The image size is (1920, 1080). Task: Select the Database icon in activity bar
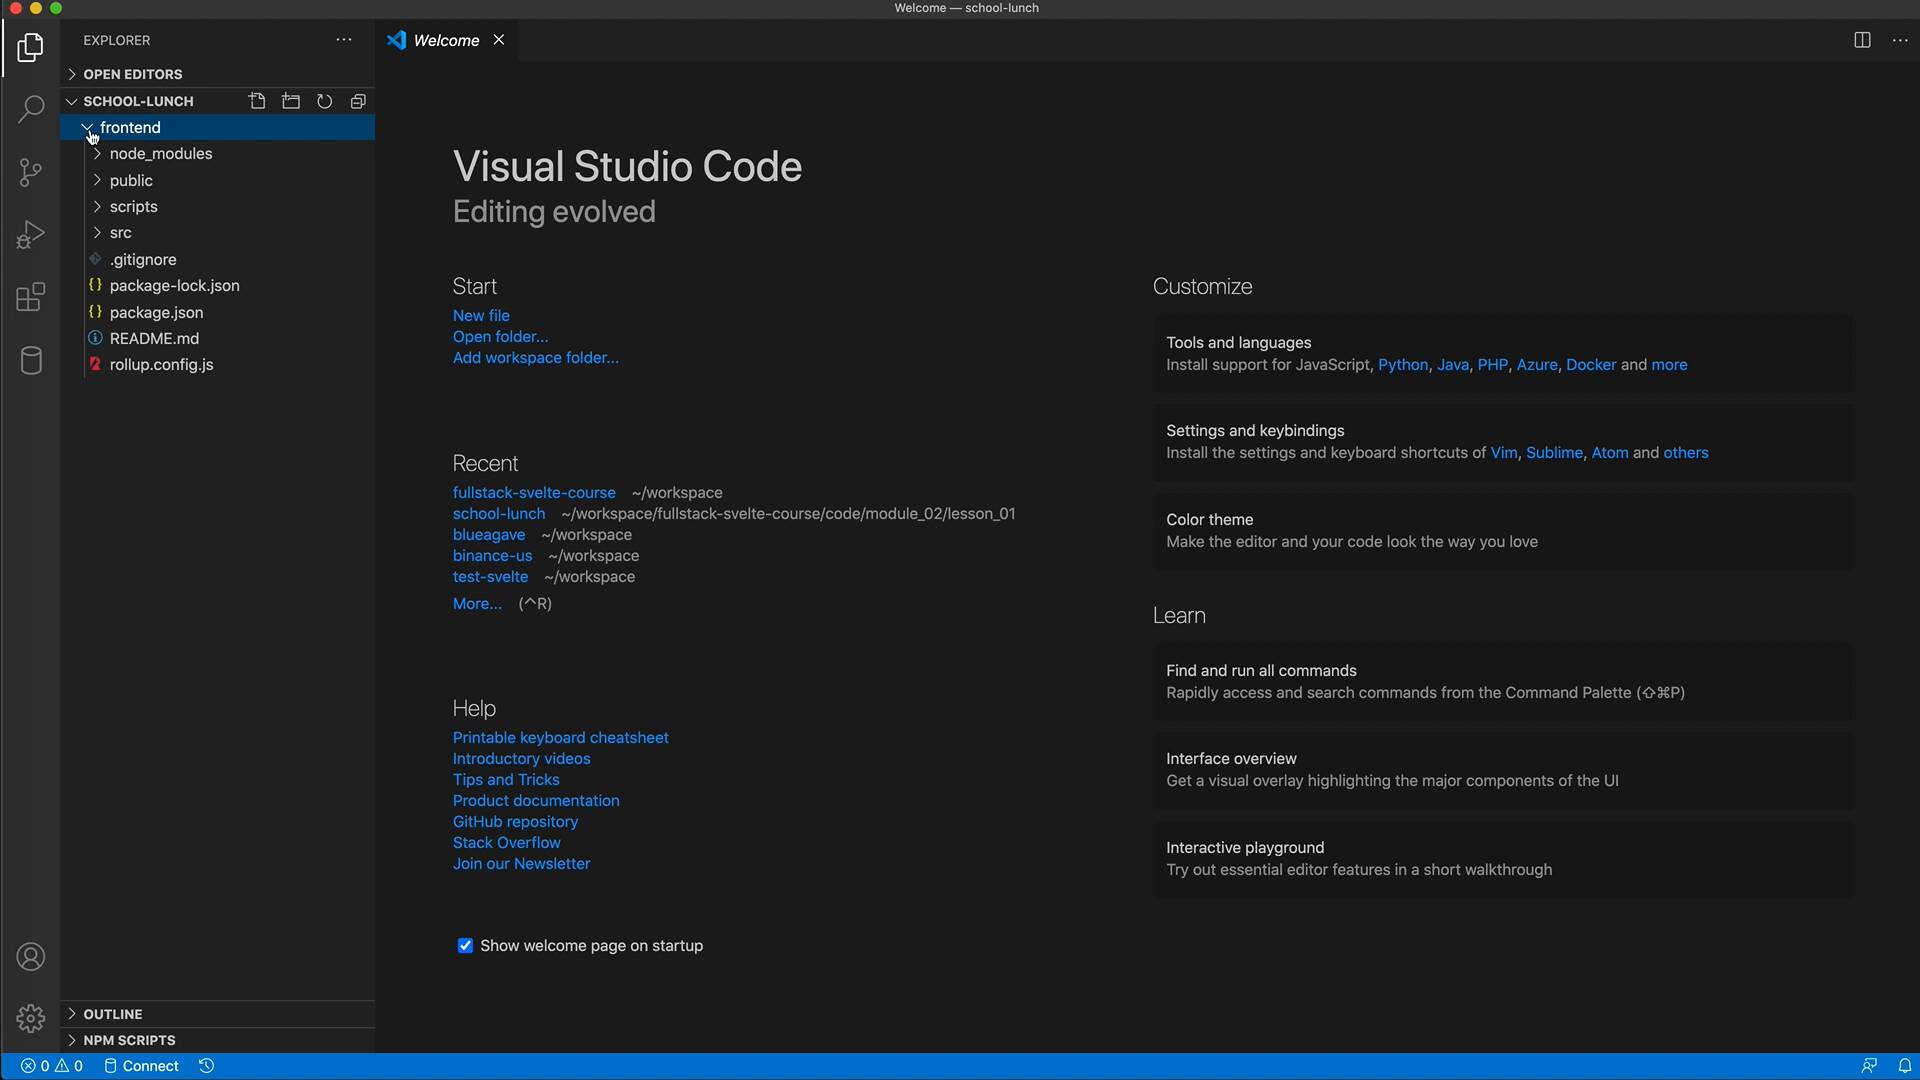point(30,361)
